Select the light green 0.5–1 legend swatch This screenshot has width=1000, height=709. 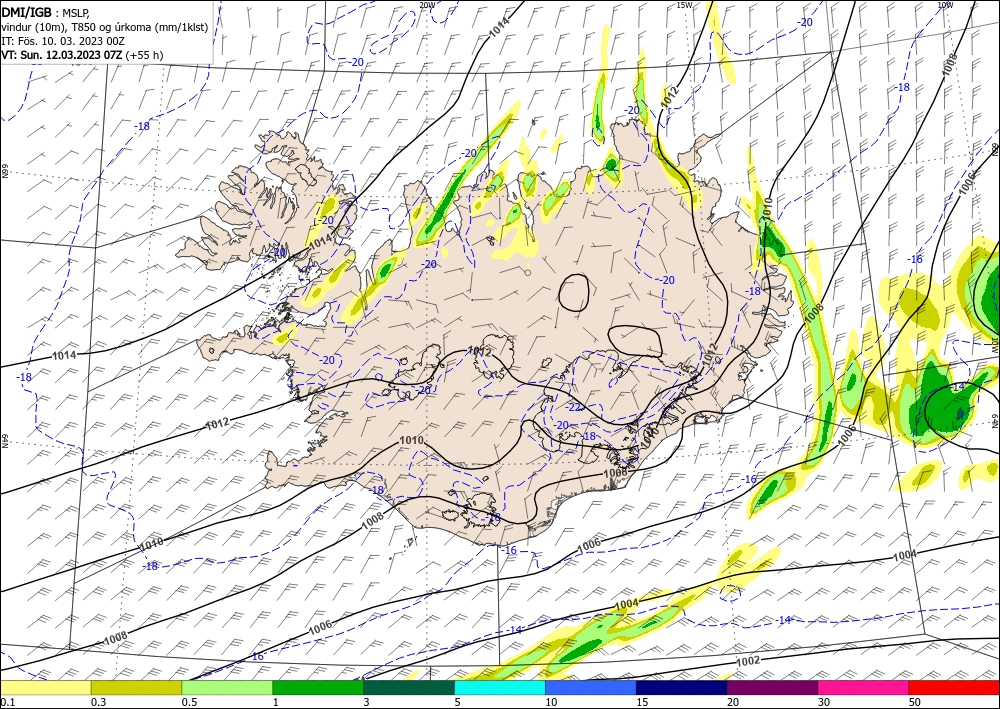(x=227, y=687)
